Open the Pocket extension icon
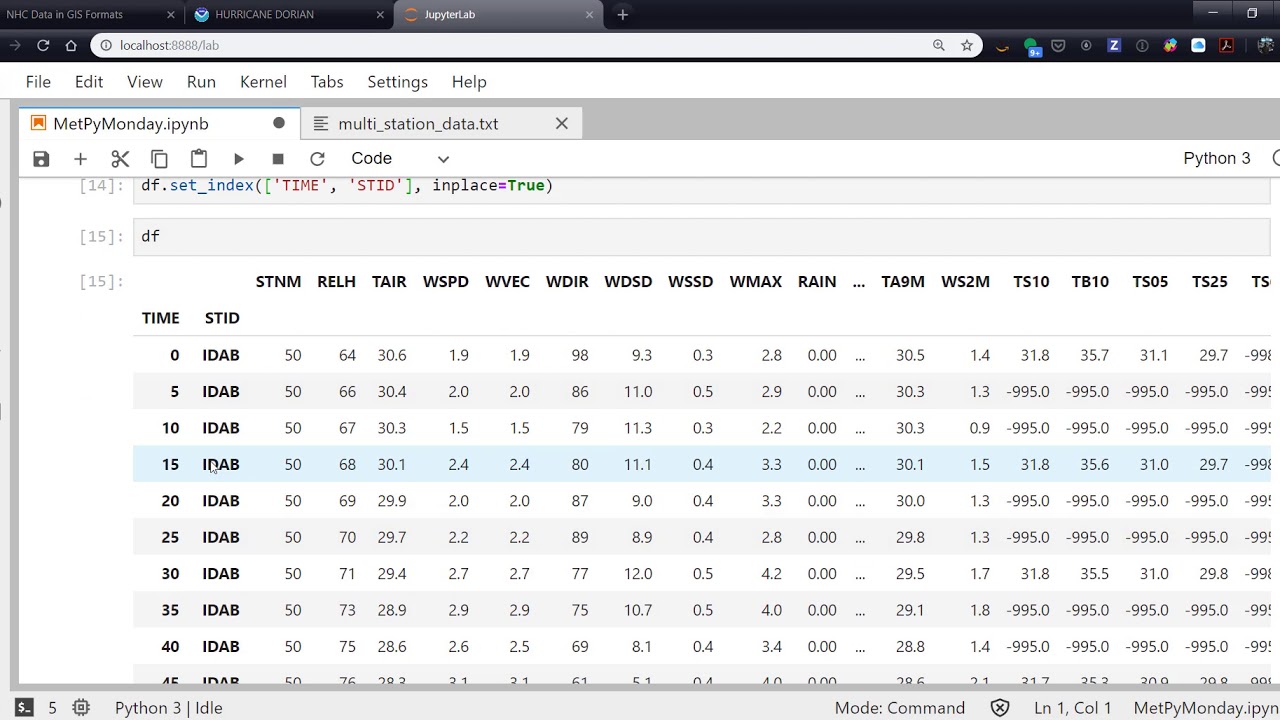This screenshot has width=1280, height=720. pos(1058,46)
